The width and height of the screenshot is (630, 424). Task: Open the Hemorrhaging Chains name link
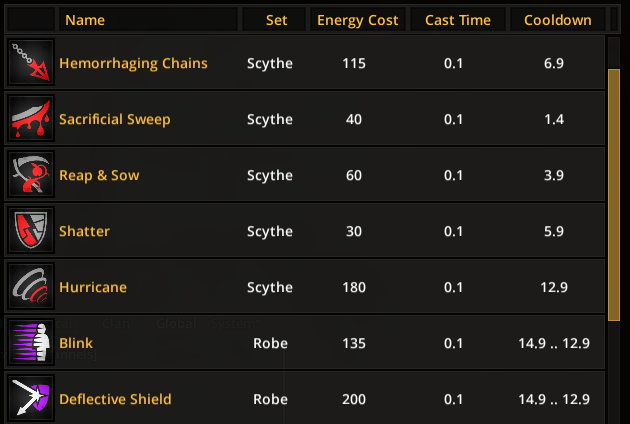coord(133,63)
